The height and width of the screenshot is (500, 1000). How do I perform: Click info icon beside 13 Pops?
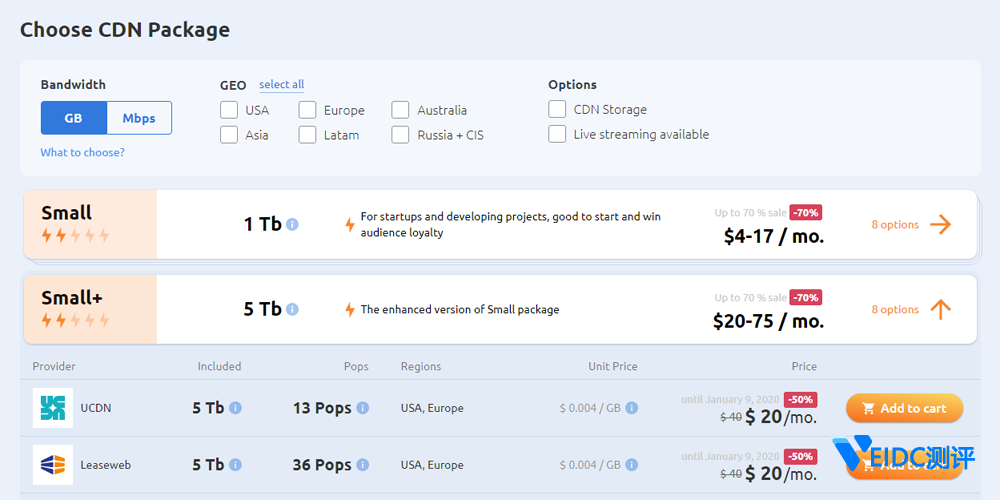[x=363, y=408]
